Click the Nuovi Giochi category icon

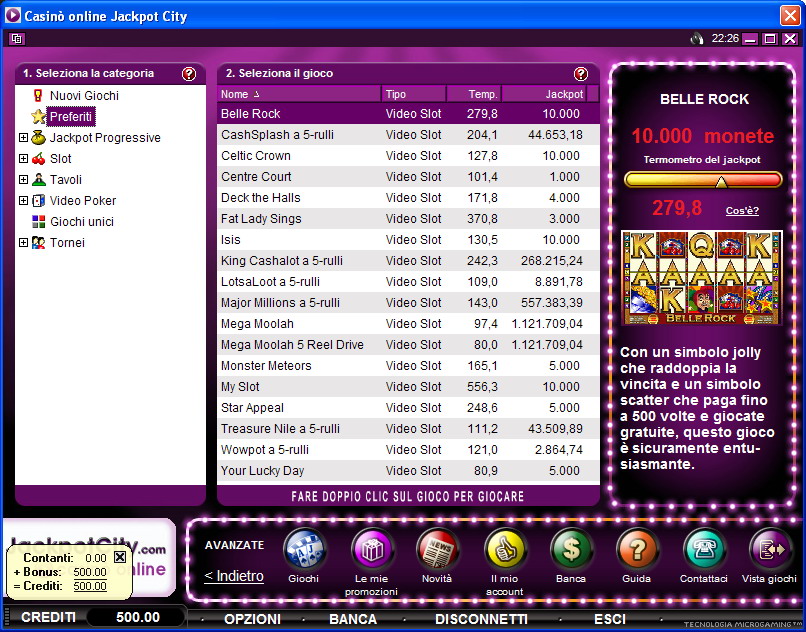click(38, 96)
